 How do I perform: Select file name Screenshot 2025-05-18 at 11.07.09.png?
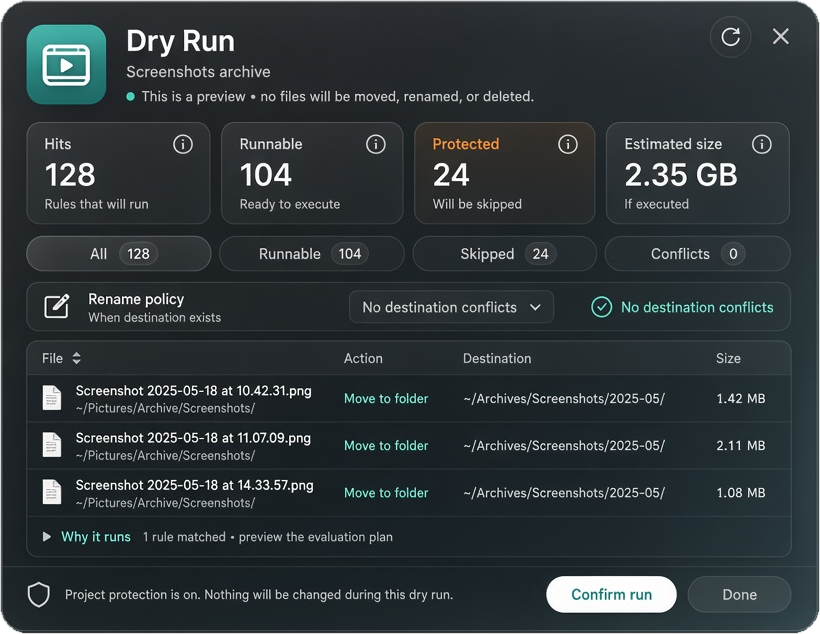click(x=193, y=438)
